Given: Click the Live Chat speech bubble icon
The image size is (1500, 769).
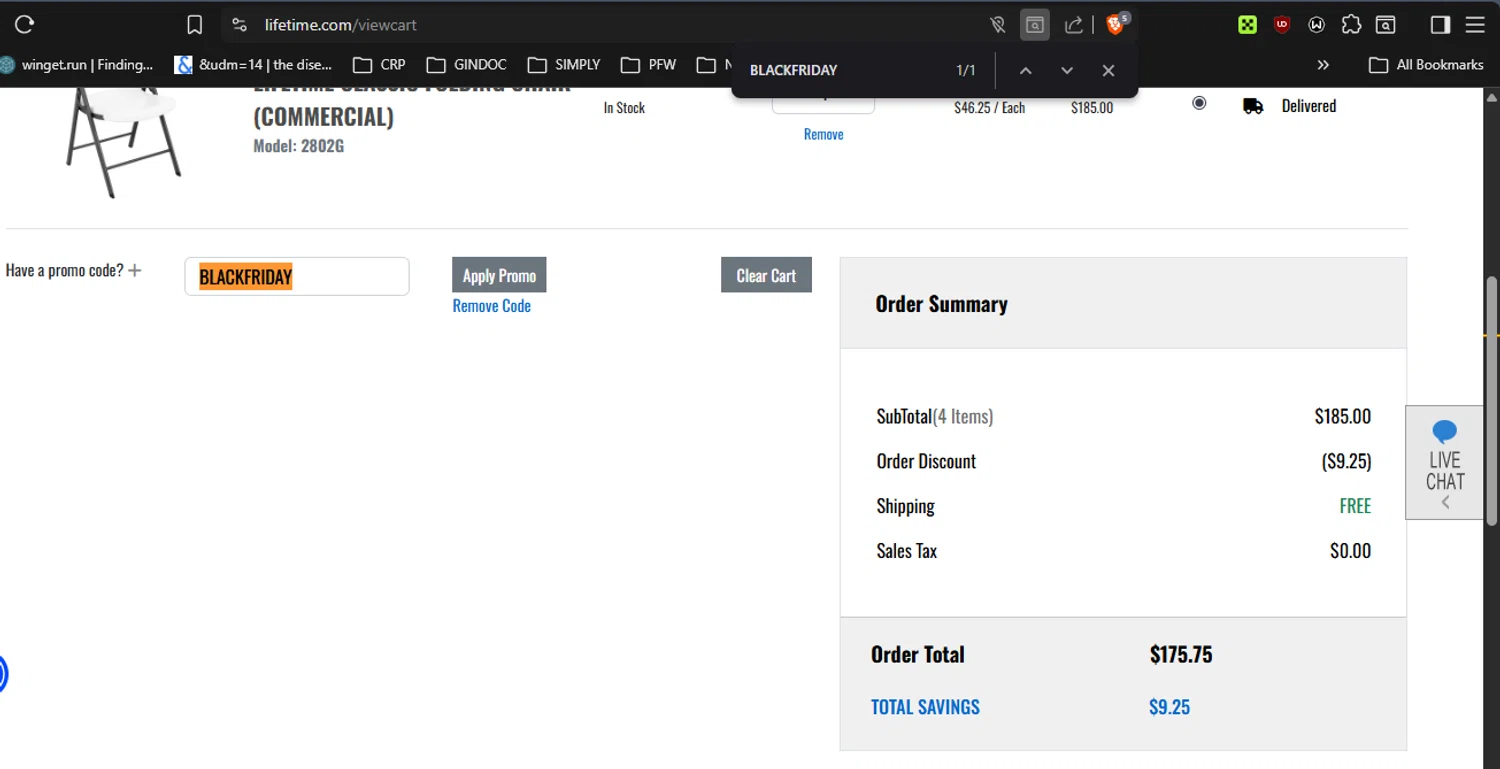Looking at the screenshot, I should coord(1445,432).
